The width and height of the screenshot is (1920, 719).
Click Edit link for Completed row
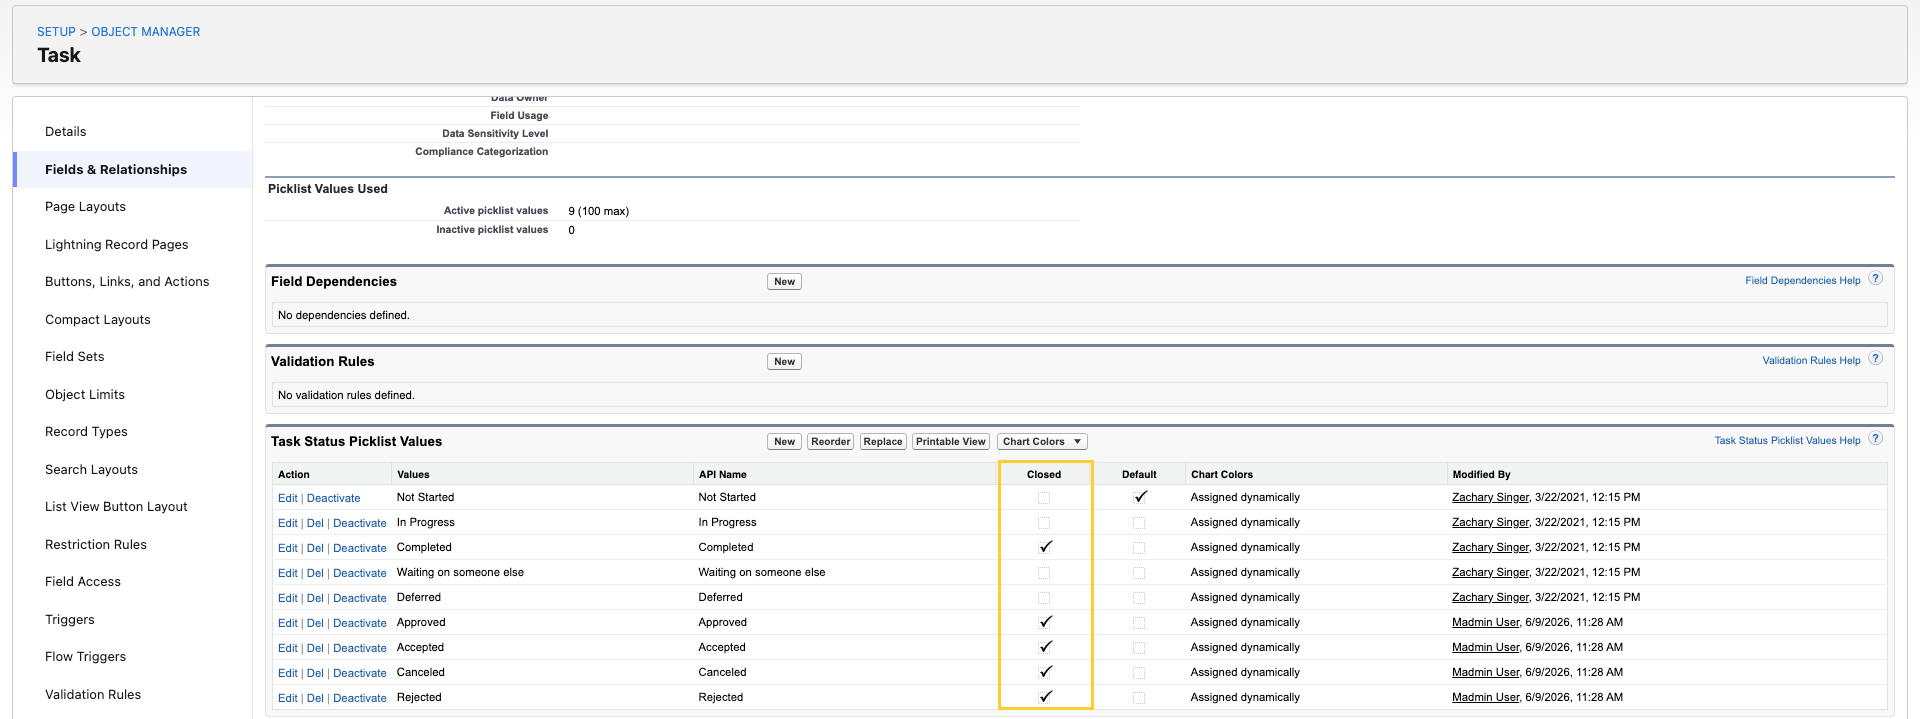point(288,548)
